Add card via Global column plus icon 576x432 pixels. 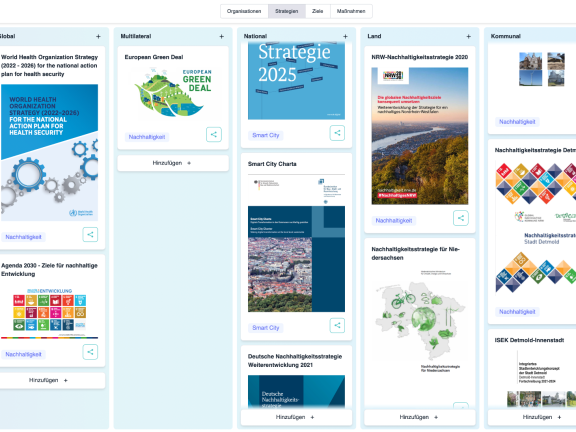[98, 36]
